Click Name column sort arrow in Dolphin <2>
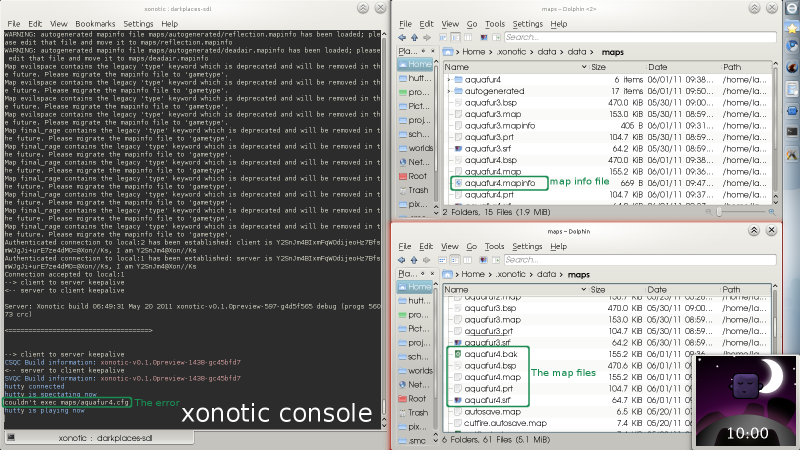 coord(584,67)
